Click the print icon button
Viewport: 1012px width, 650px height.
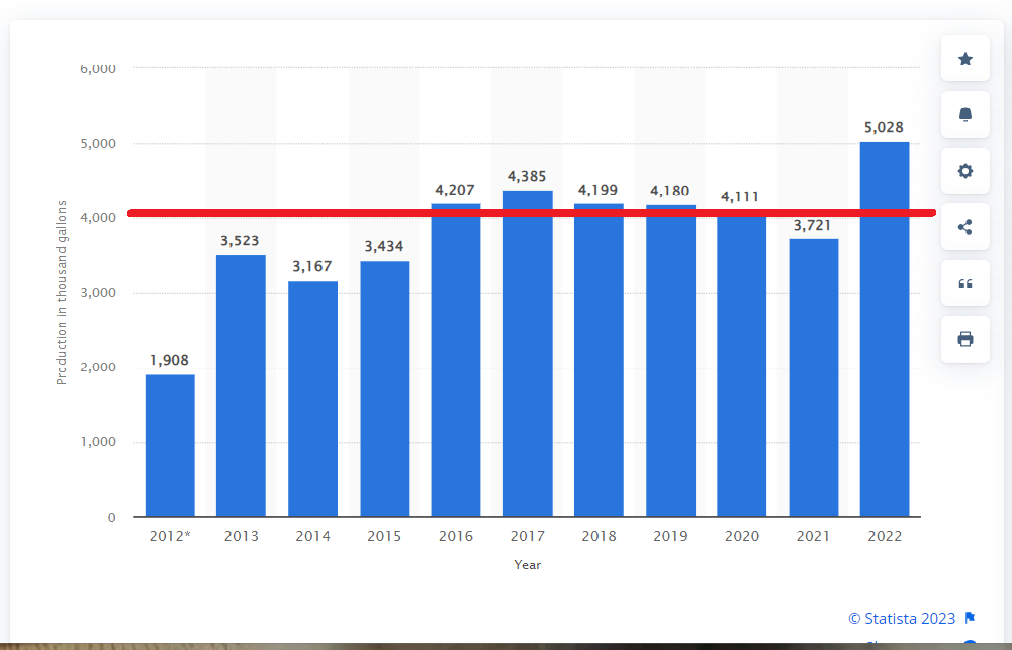[965, 339]
